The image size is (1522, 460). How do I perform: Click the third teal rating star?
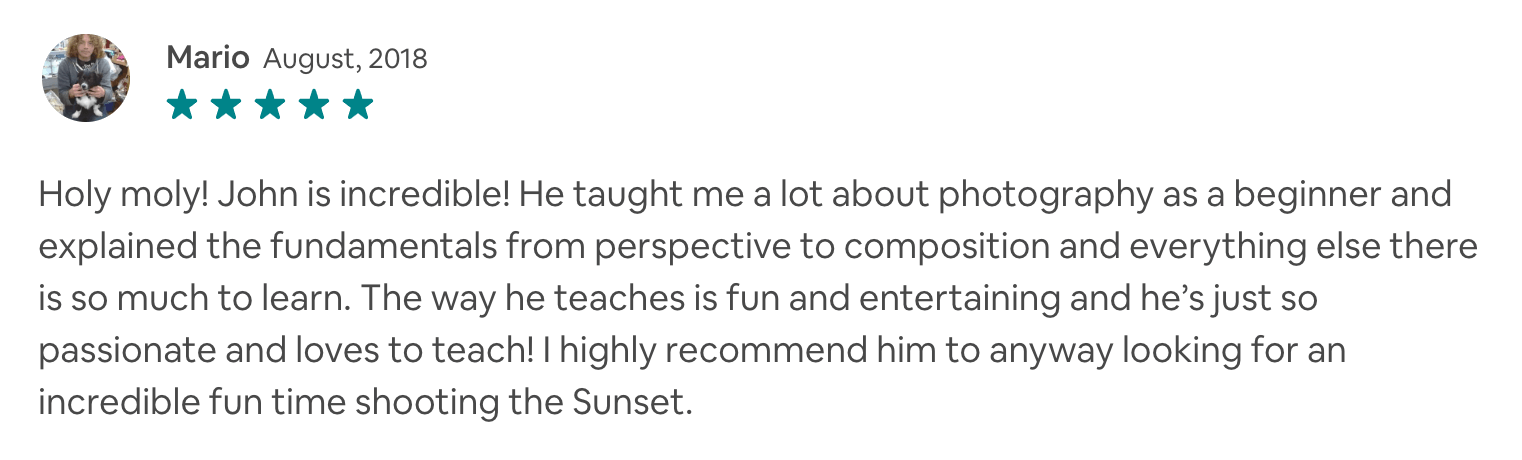tap(270, 104)
